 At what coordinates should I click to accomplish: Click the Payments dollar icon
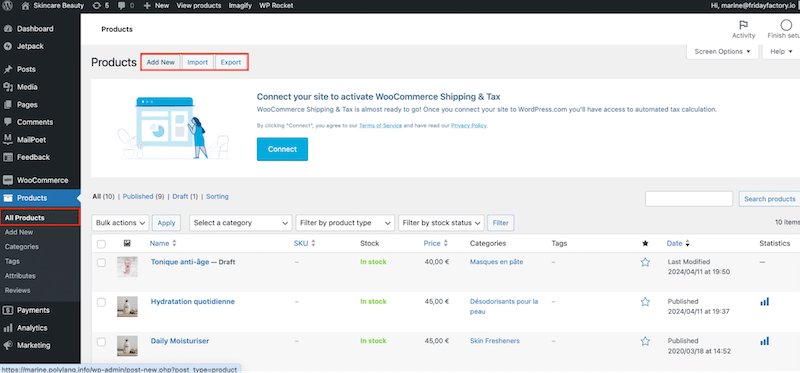tap(8, 310)
